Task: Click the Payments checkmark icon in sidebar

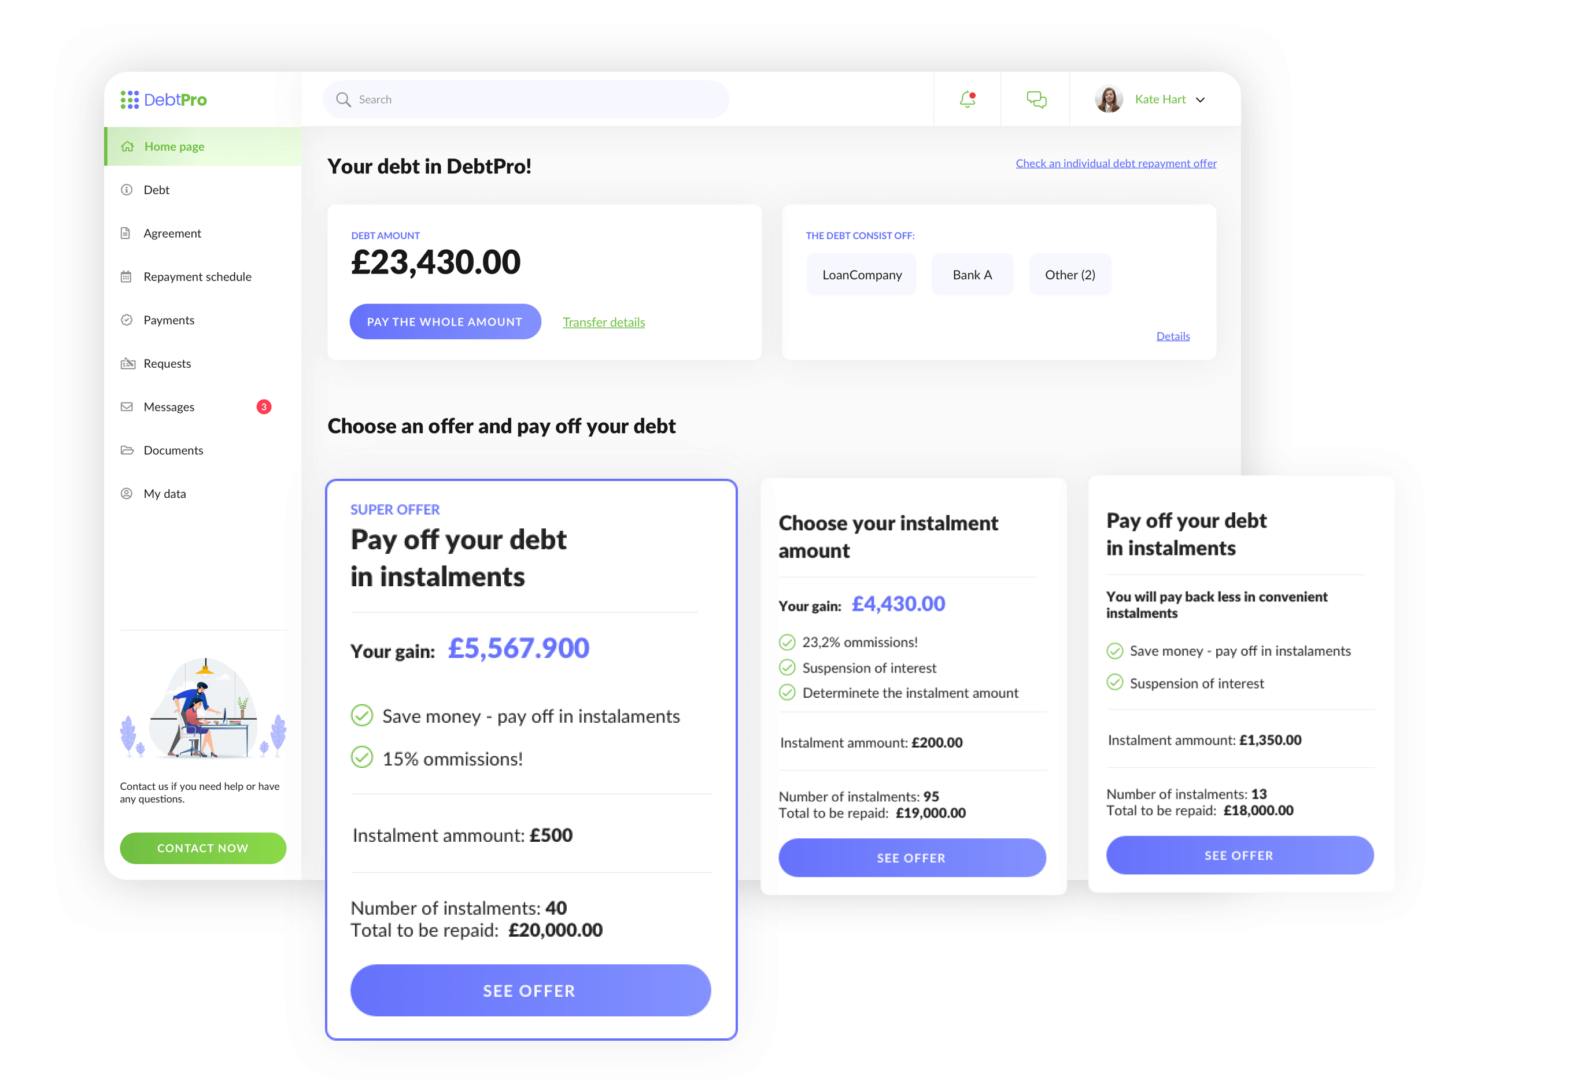Action: tap(127, 319)
